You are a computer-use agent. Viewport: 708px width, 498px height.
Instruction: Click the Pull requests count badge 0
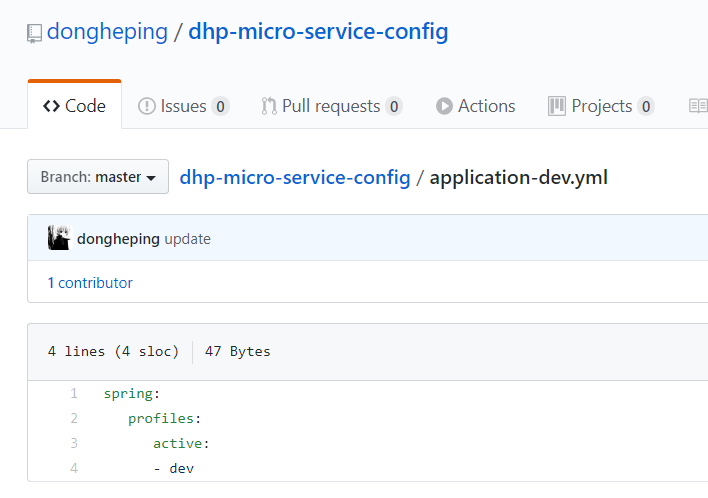coord(394,107)
